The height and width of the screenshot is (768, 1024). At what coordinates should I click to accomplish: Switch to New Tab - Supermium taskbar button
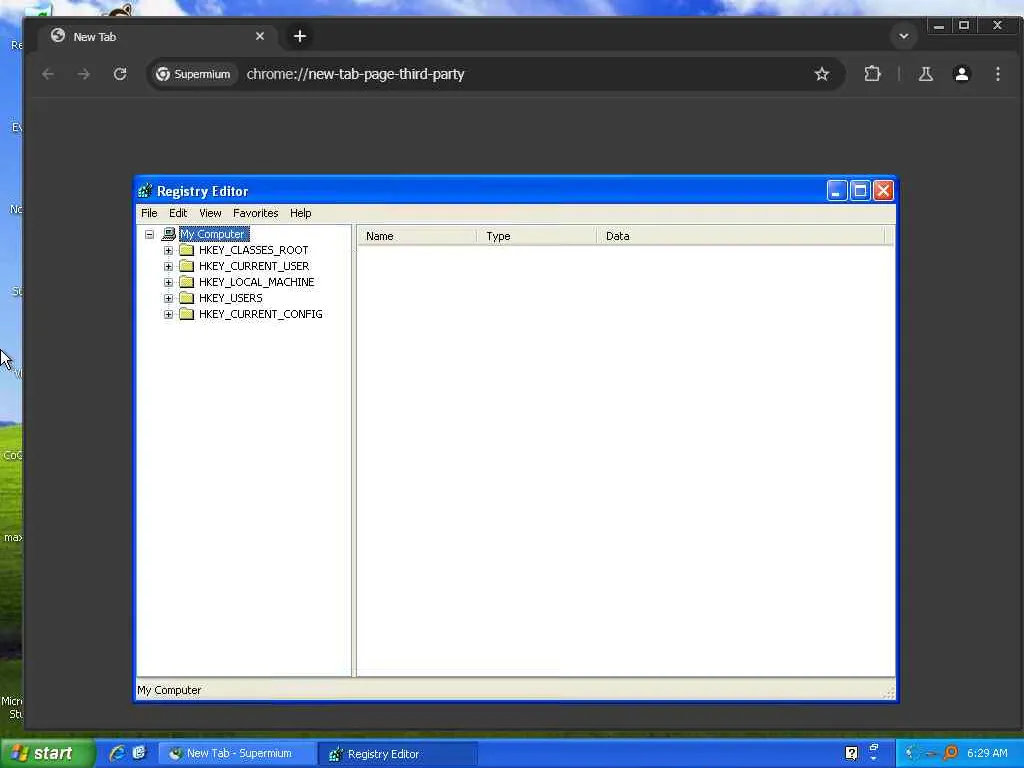(236, 754)
